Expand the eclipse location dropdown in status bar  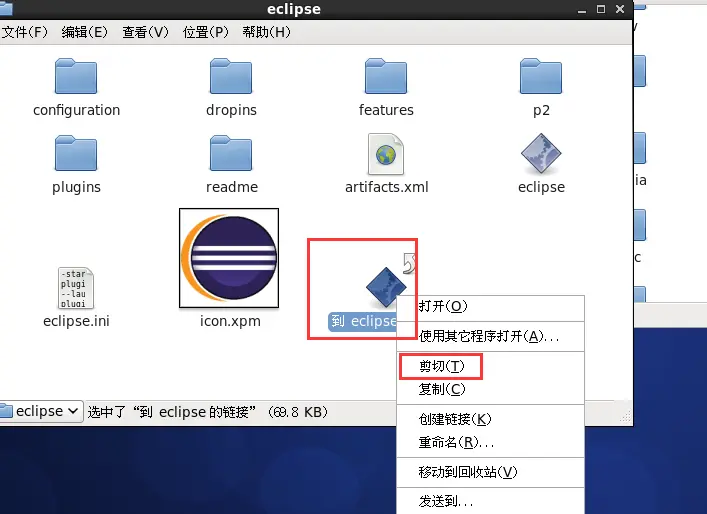pos(41,411)
